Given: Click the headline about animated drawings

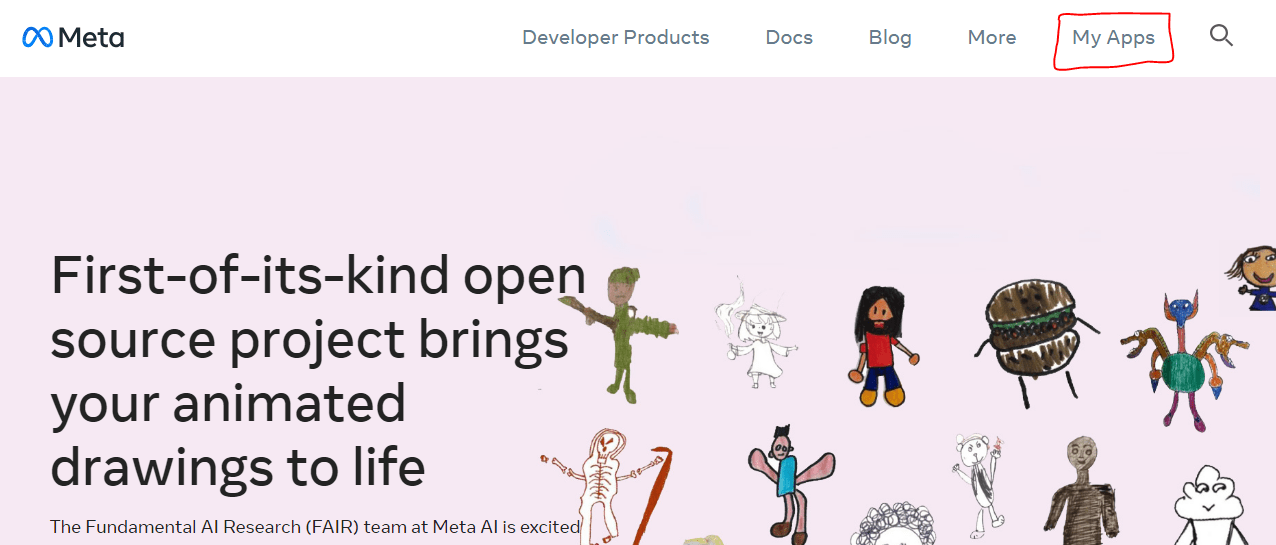Looking at the screenshot, I should (318, 371).
